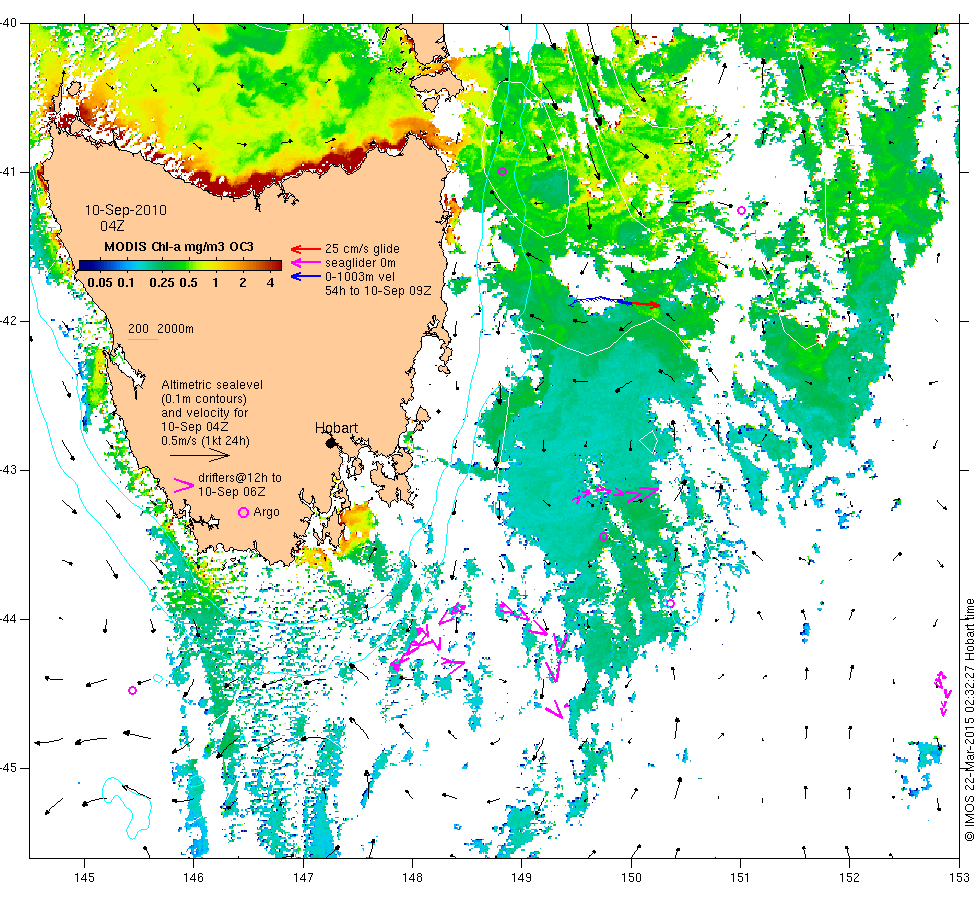
Task: Click the value 4 on the color scale
Action: point(270,282)
